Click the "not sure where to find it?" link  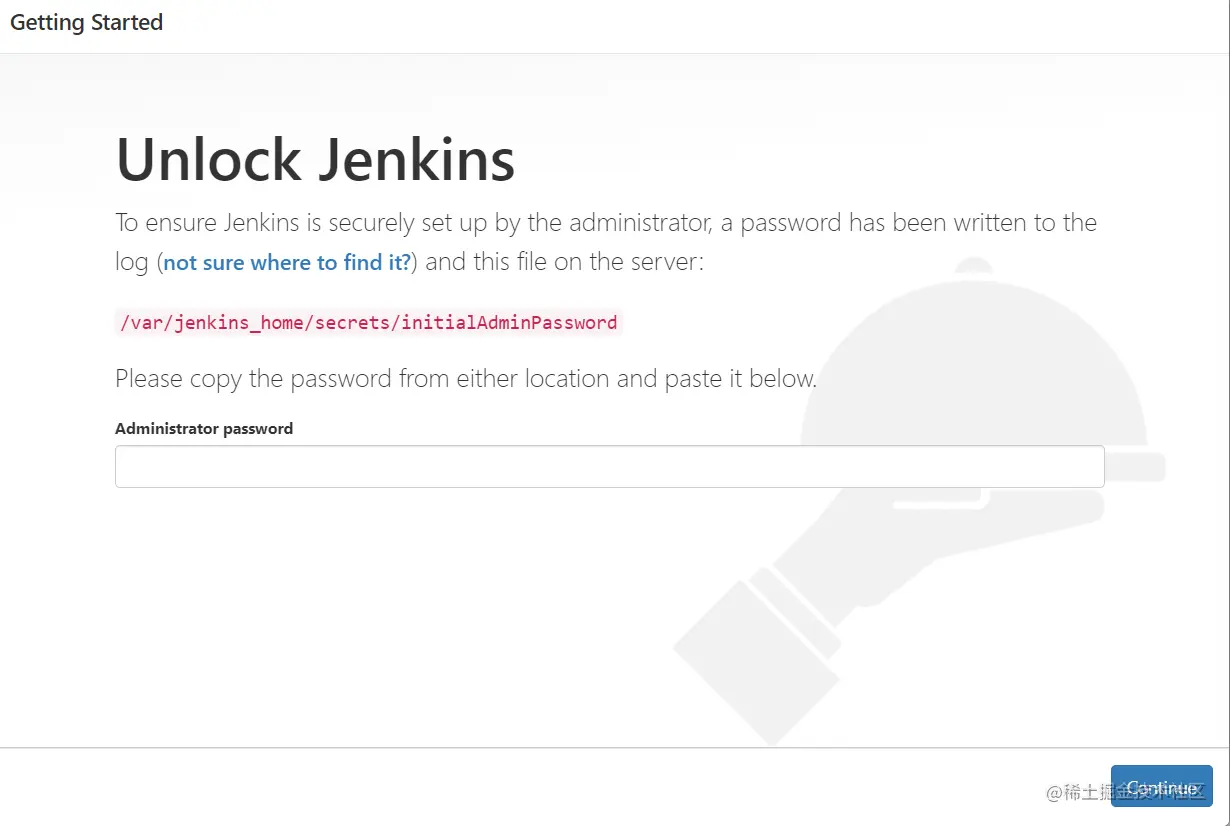click(287, 263)
